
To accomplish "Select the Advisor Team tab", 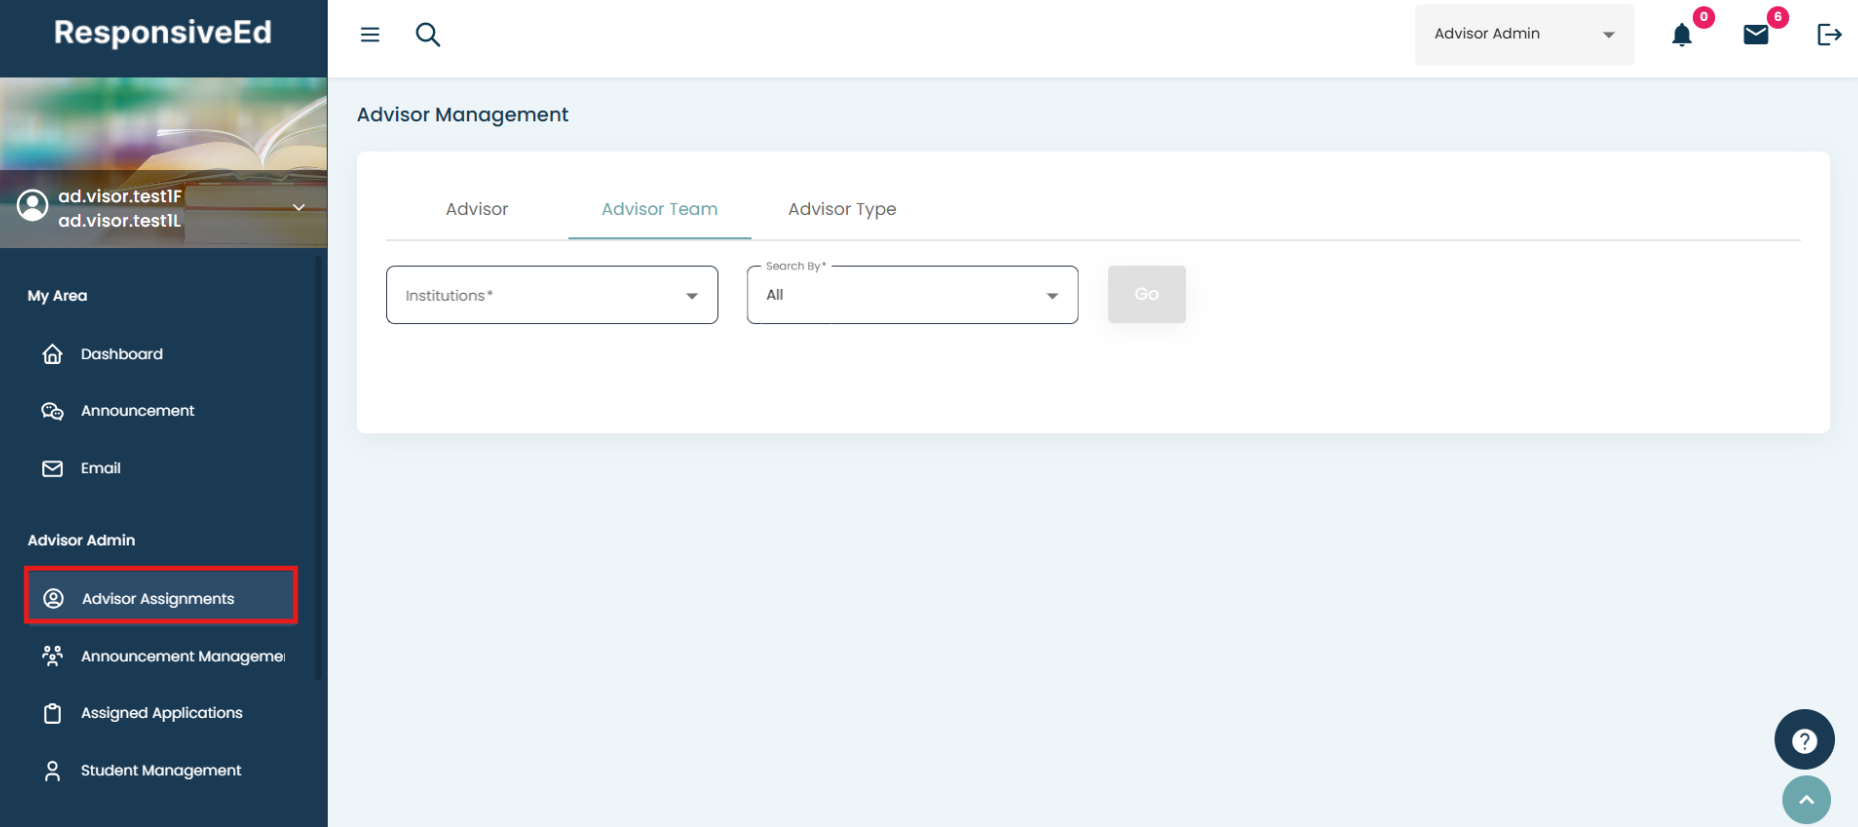I will point(659,209).
